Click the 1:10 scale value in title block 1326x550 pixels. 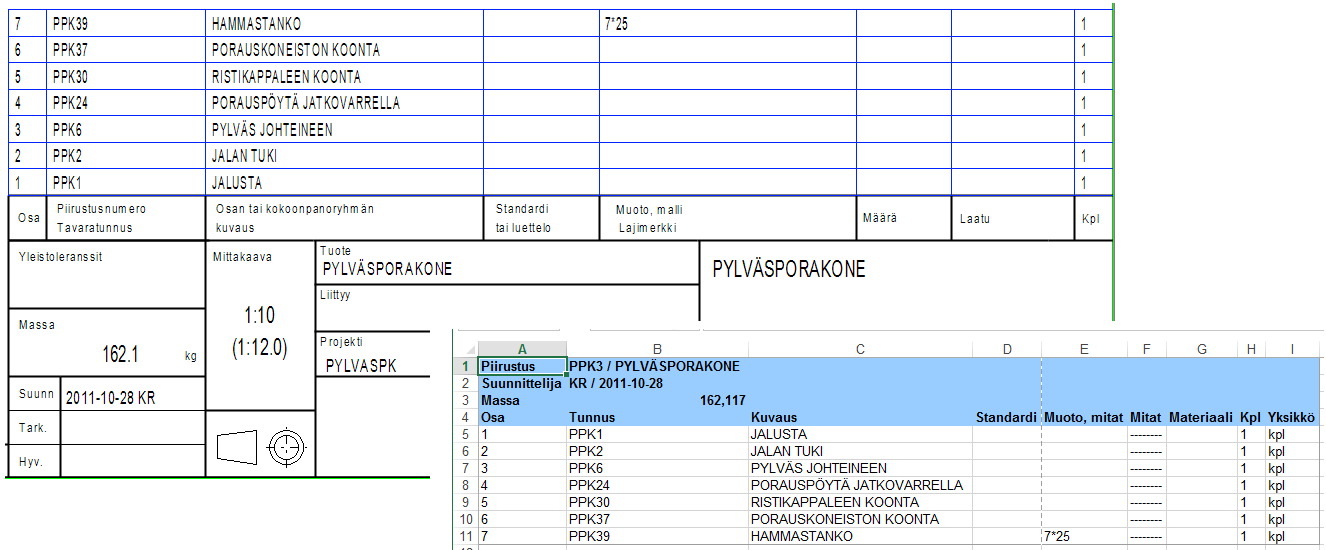259,316
